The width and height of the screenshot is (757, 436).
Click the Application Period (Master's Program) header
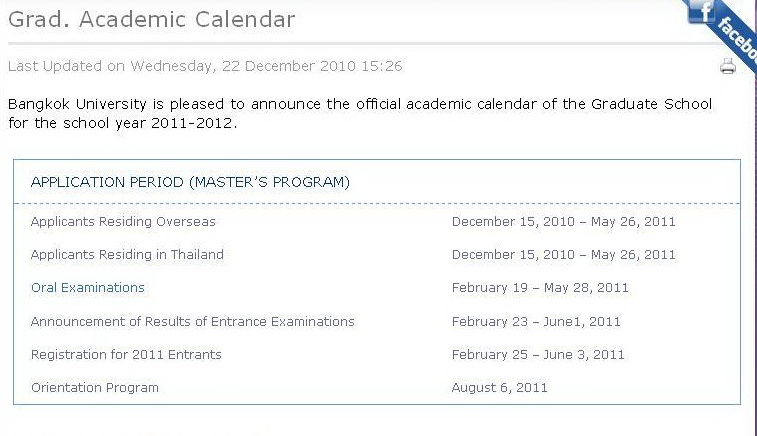coord(190,182)
